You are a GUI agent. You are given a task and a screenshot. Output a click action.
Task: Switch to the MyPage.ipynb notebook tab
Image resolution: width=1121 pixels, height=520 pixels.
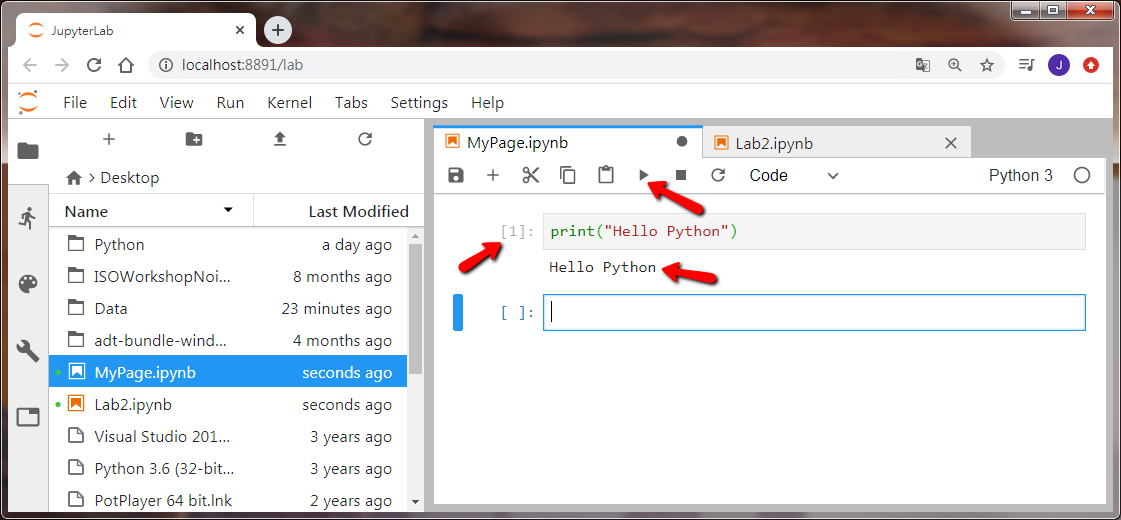pyautogui.click(x=568, y=142)
